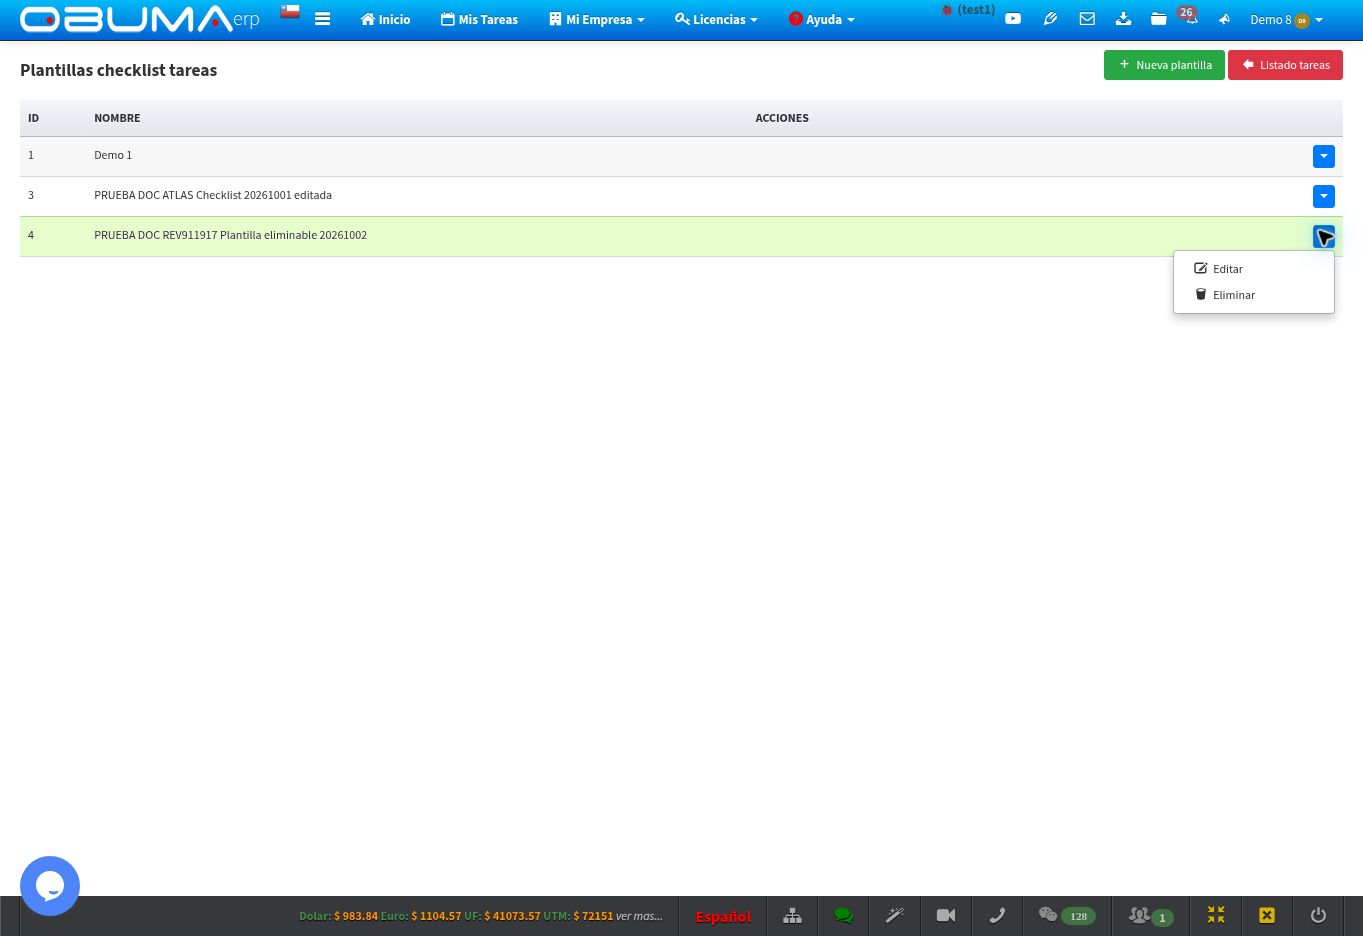The image size is (1363, 936).
Task: Click the magic wand icon in footer
Action: pos(895,916)
